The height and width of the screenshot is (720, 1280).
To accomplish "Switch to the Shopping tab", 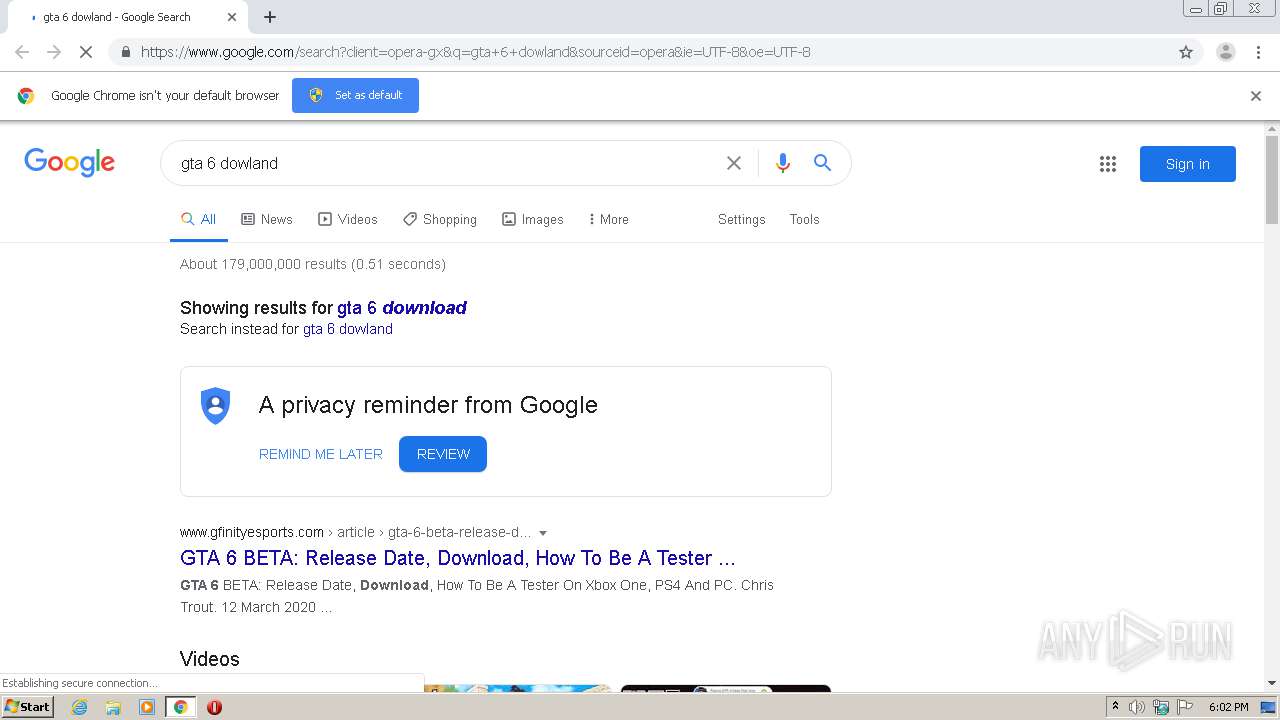I will click(440, 219).
